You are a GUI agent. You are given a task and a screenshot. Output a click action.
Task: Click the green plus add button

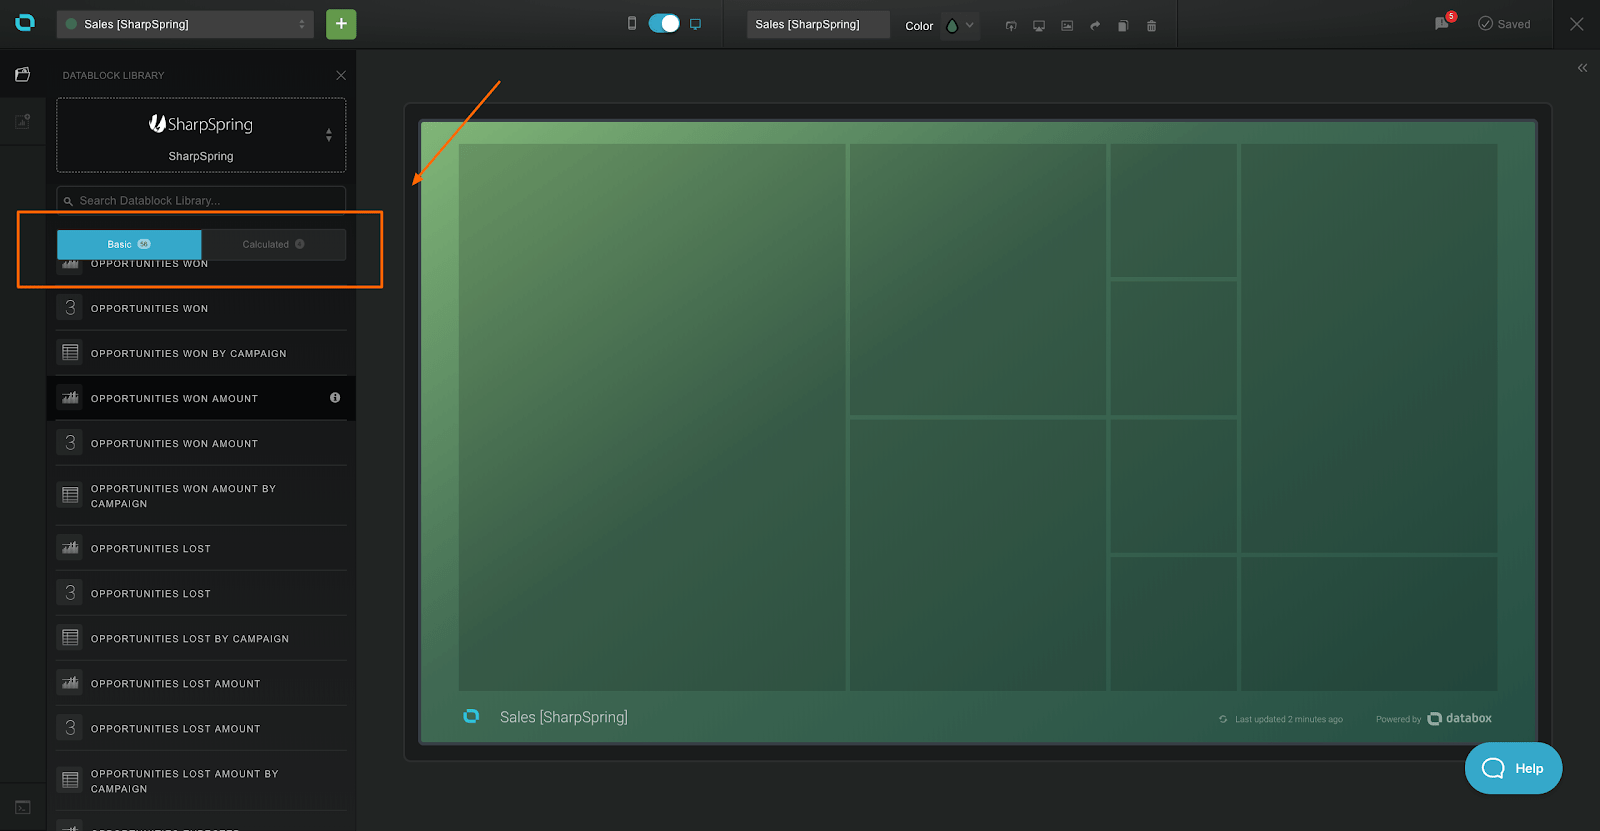341,24
